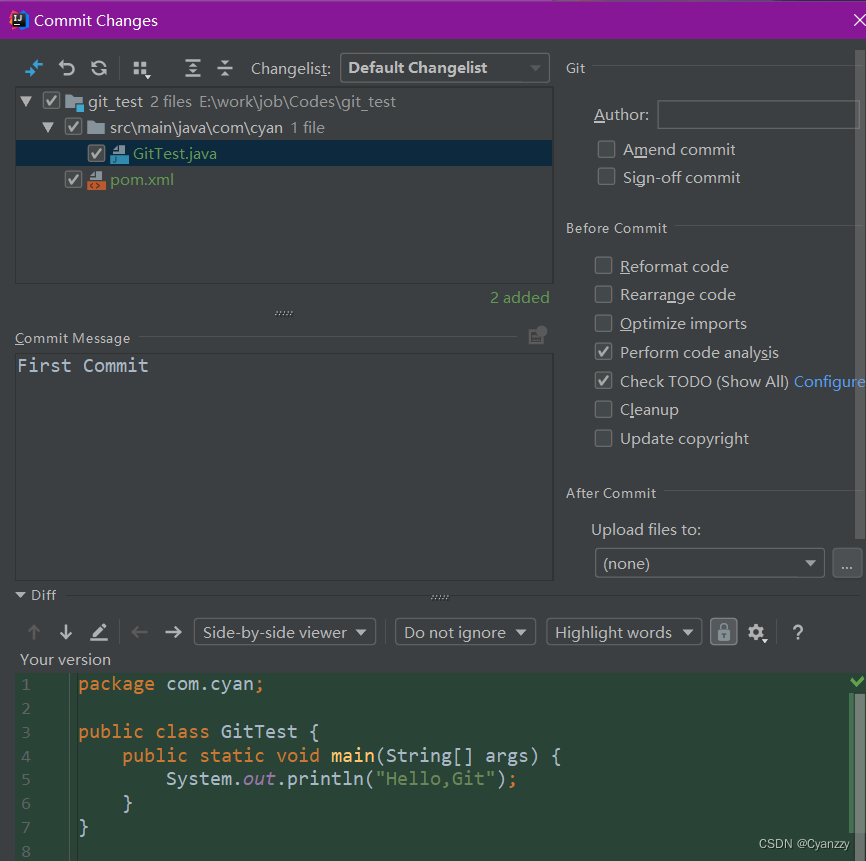Screen dimensions: 866x861
Task: Enable the Amend commit checkbox
Action: pyautogui.click(x=606, y=149)
